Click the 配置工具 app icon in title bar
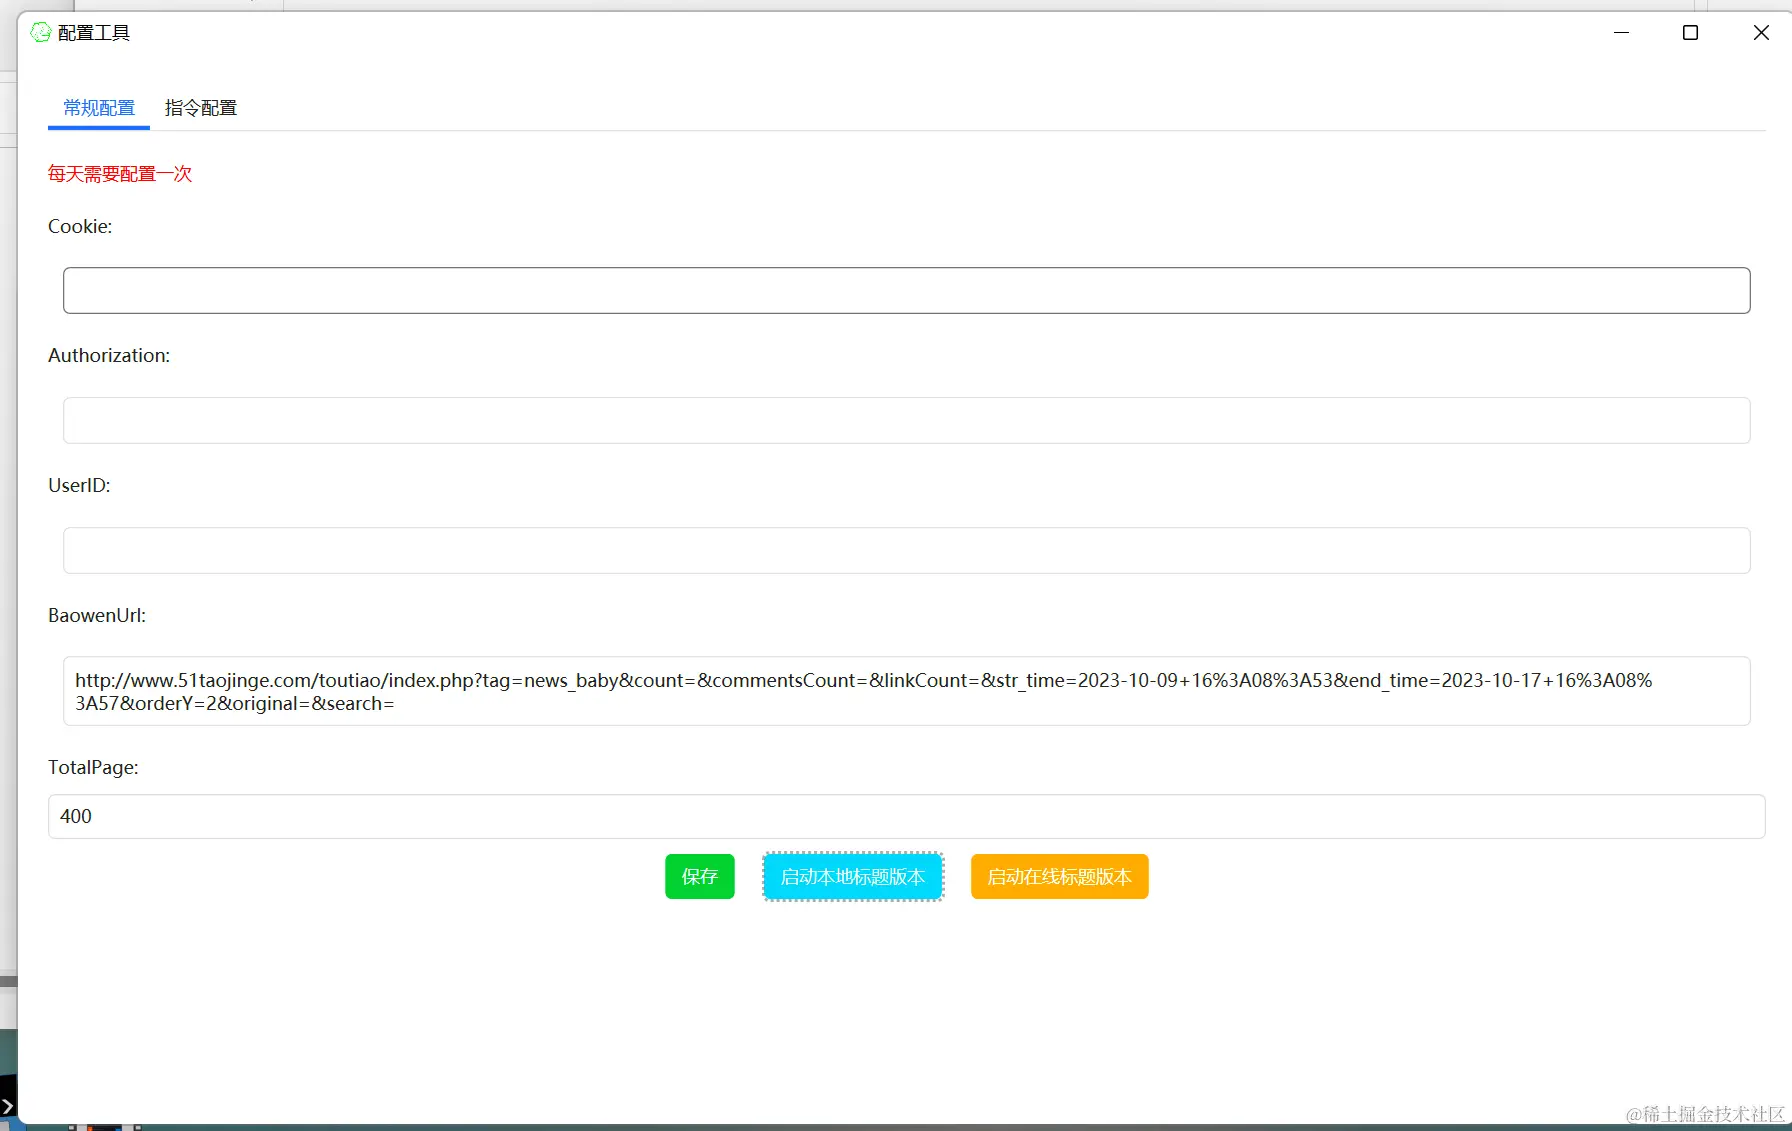This screenshot has height=1131, width=1792. [41, 33]
